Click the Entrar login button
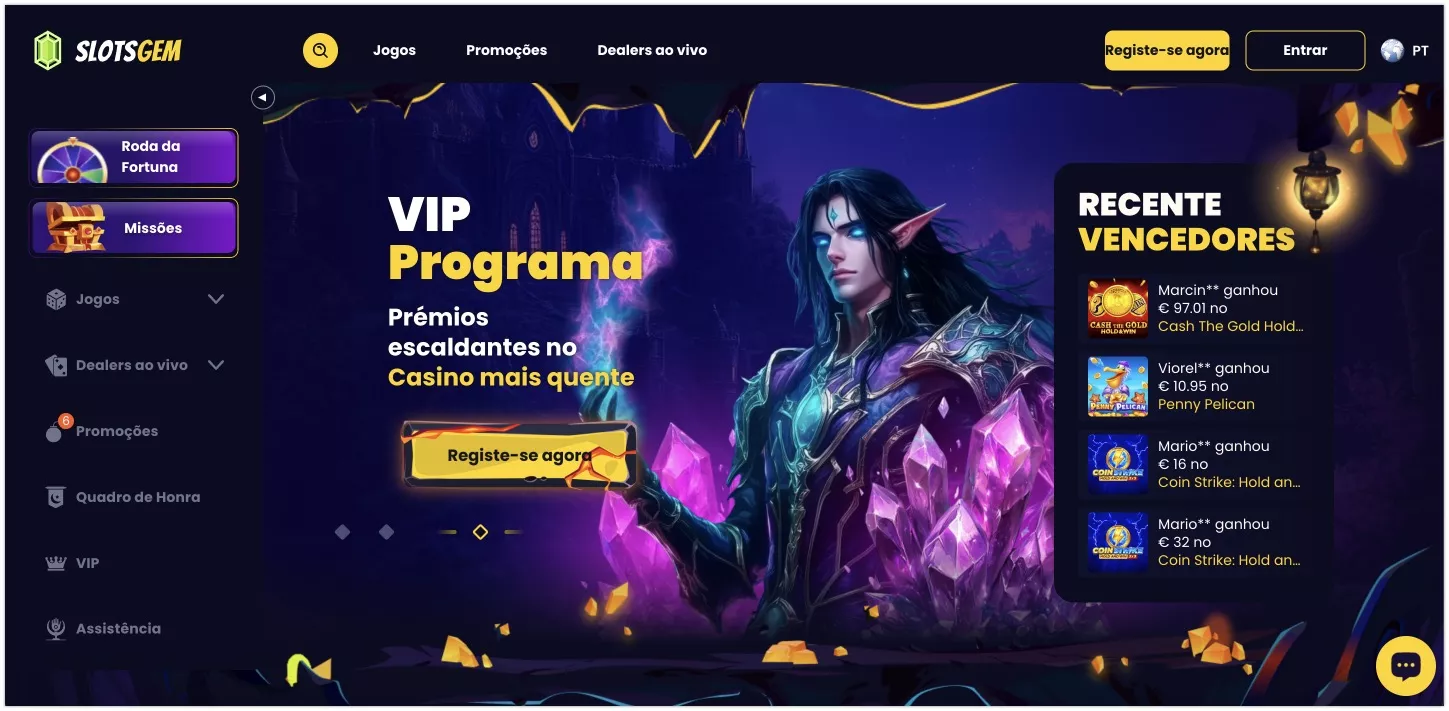The width and height of the screenshot is (1449, 711). coord(1305,50)
